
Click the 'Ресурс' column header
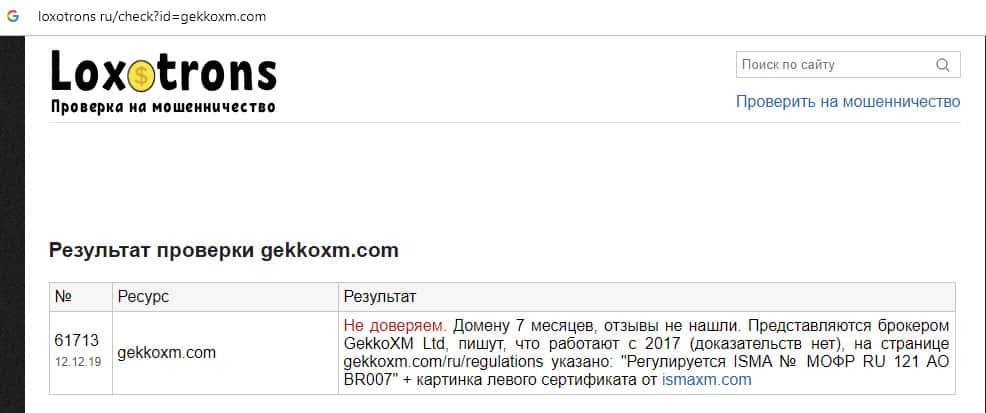(143, 297)
